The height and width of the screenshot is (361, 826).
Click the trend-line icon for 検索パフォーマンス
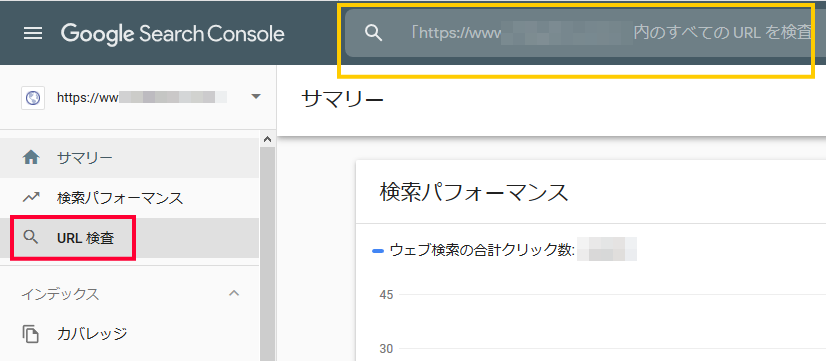31,198
